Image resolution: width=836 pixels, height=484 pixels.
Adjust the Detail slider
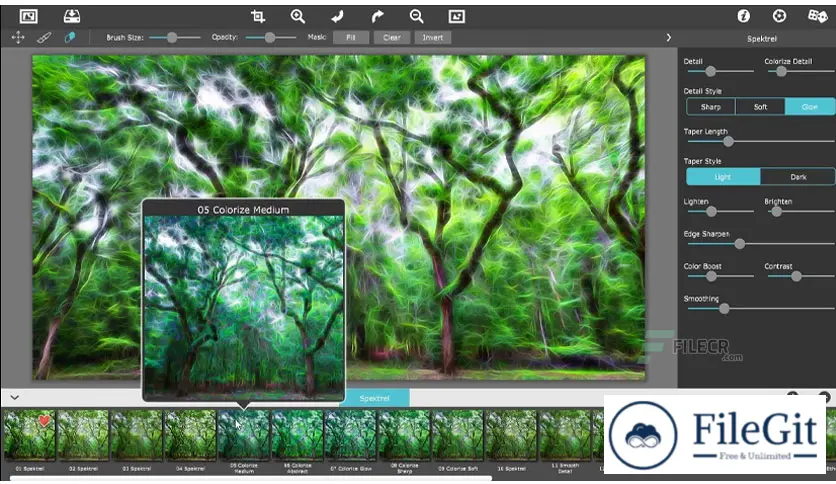[720, 71]
